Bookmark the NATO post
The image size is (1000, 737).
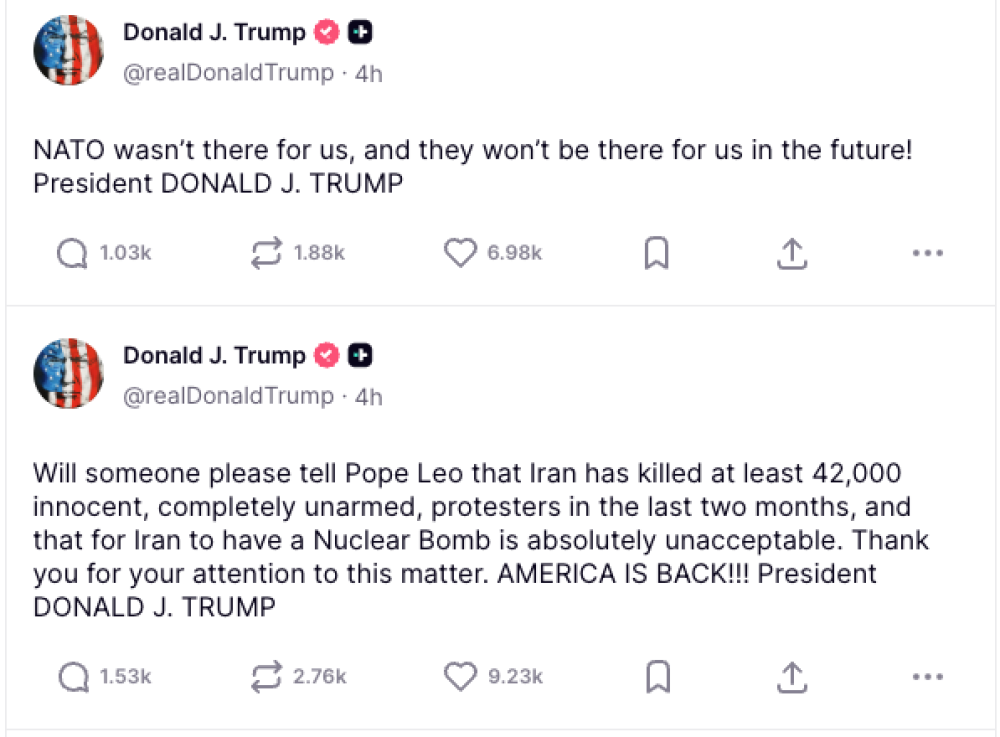pos(656,254)
